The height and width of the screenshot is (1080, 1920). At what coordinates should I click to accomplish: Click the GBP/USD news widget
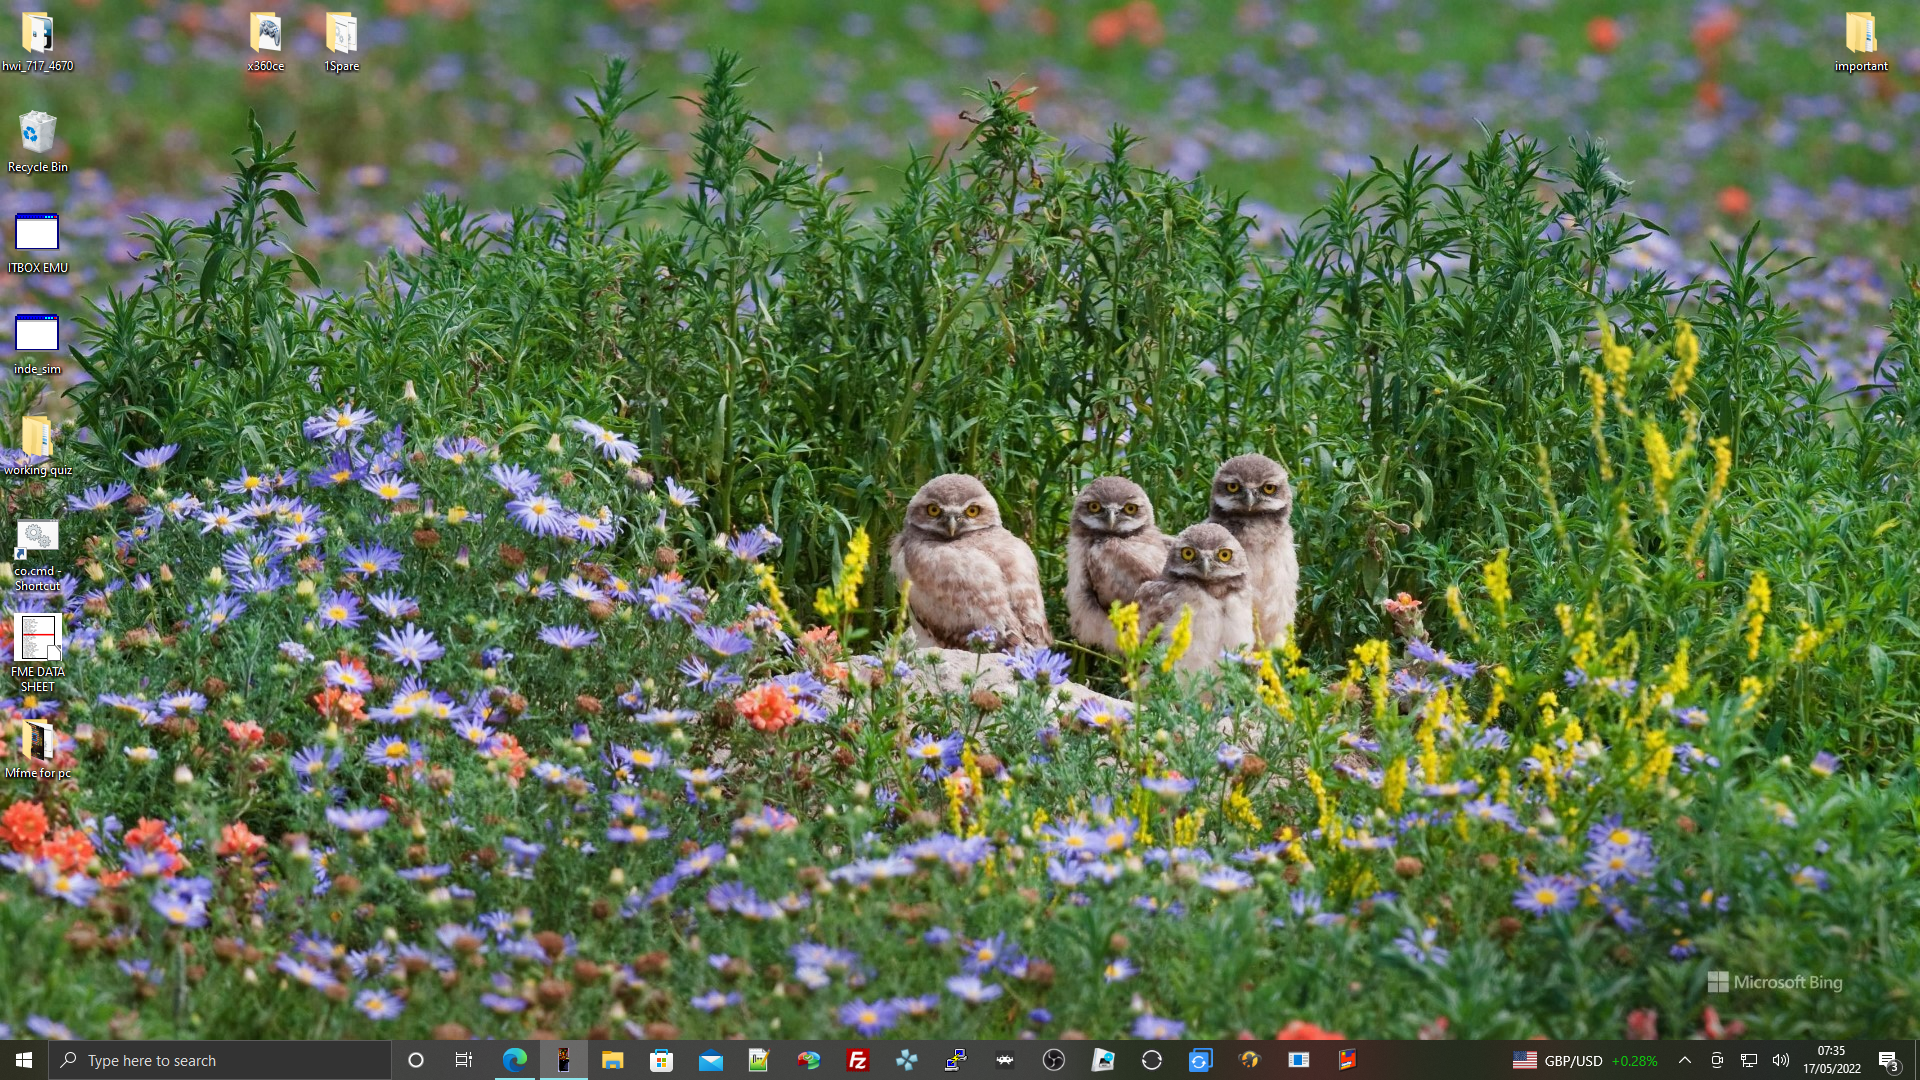(x=1585, y=1060)
